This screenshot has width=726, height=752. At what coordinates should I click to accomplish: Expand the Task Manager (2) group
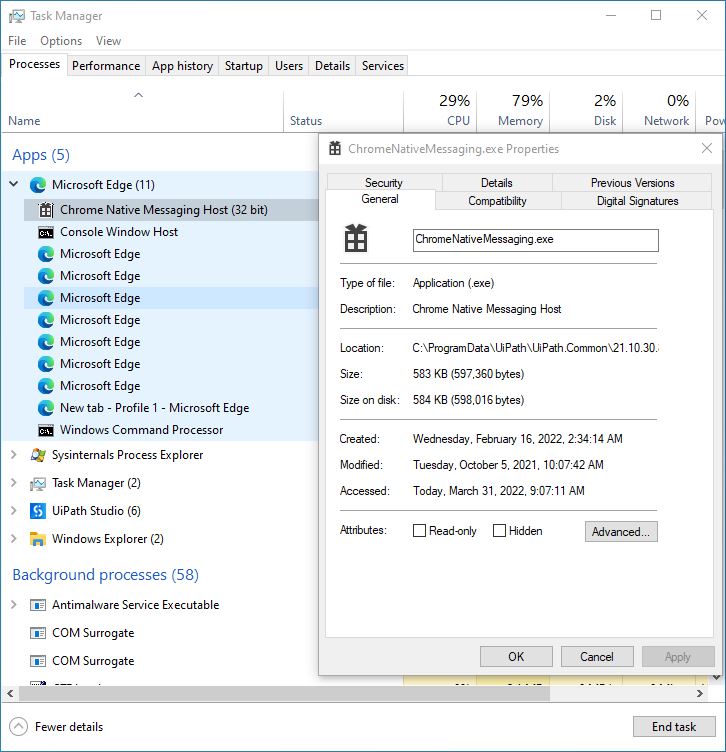click(x=14, y=483)
